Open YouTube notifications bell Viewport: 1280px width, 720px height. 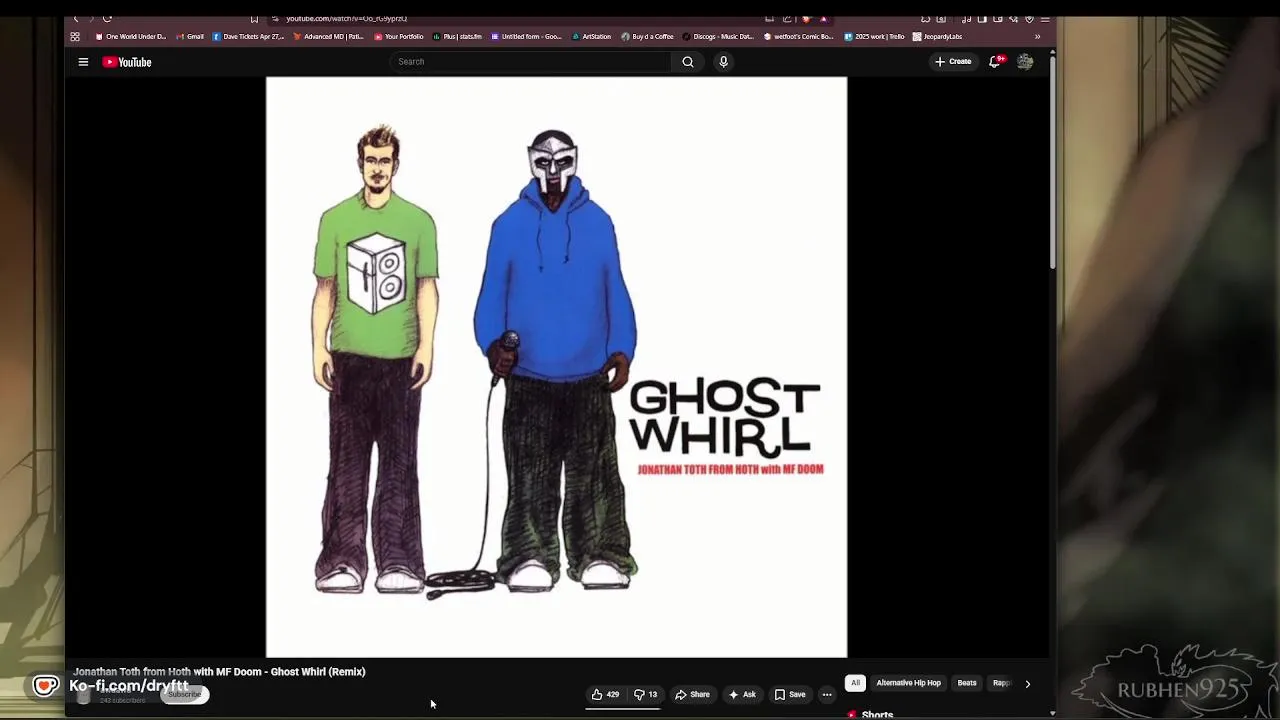point(996,62)
